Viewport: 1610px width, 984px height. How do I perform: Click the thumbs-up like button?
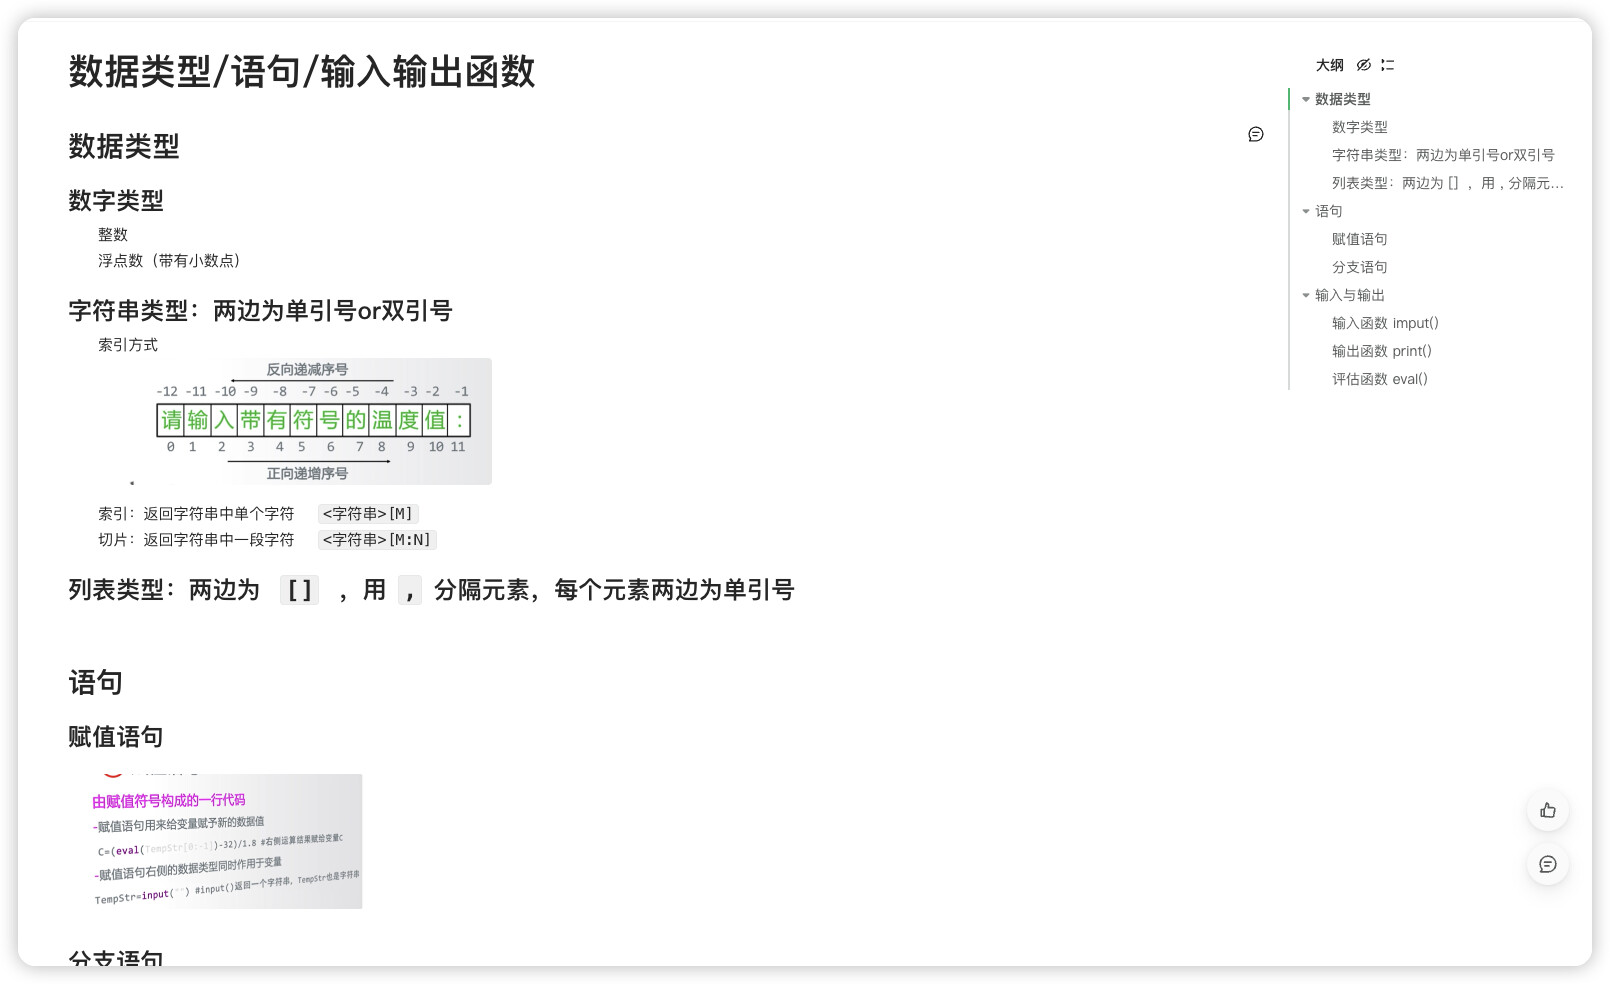coord(1548,810)
